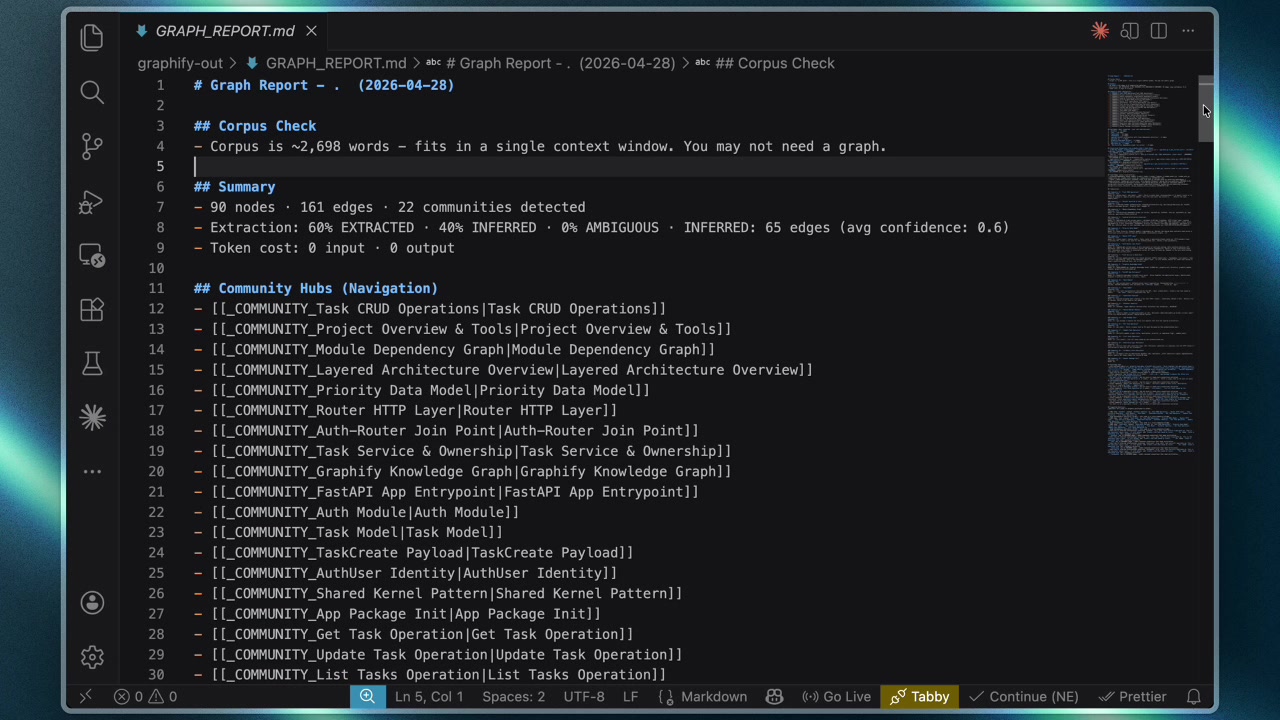The width and height of the screenshot is (1280, 720).
Task: Open editor More Actions menu
Action: [1188, 31]
